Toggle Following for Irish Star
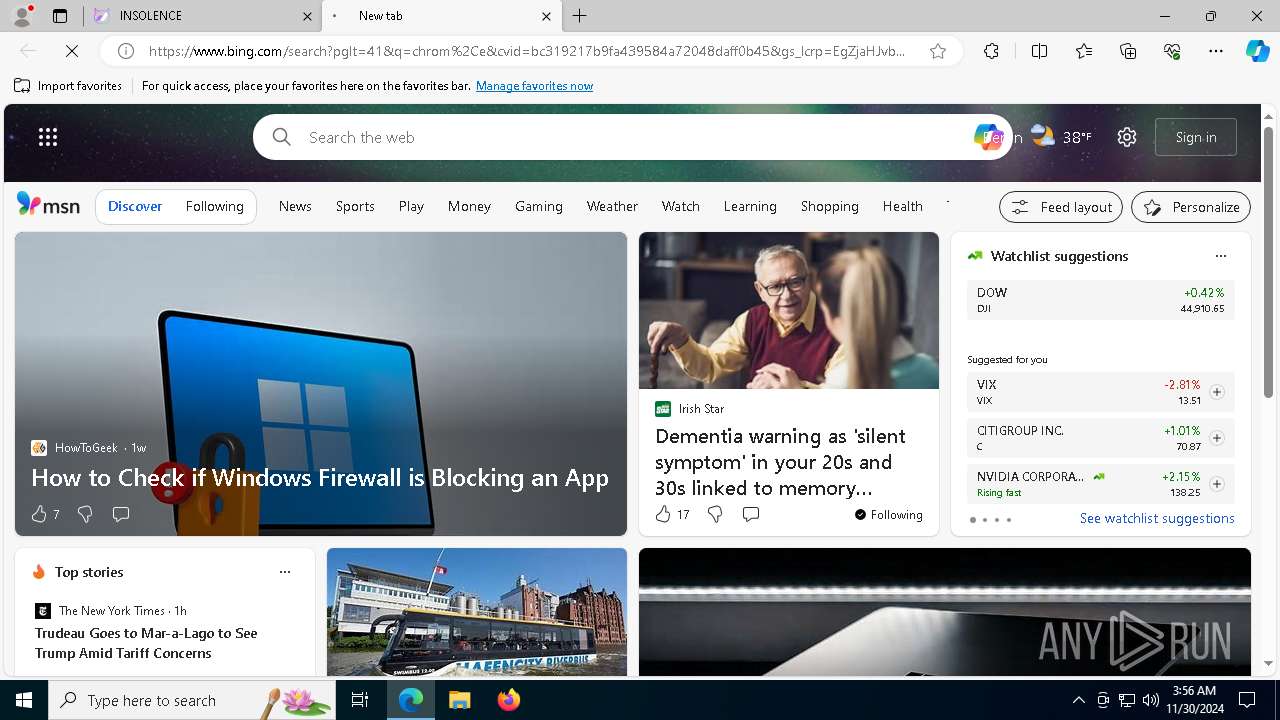 tap(888, 515)
